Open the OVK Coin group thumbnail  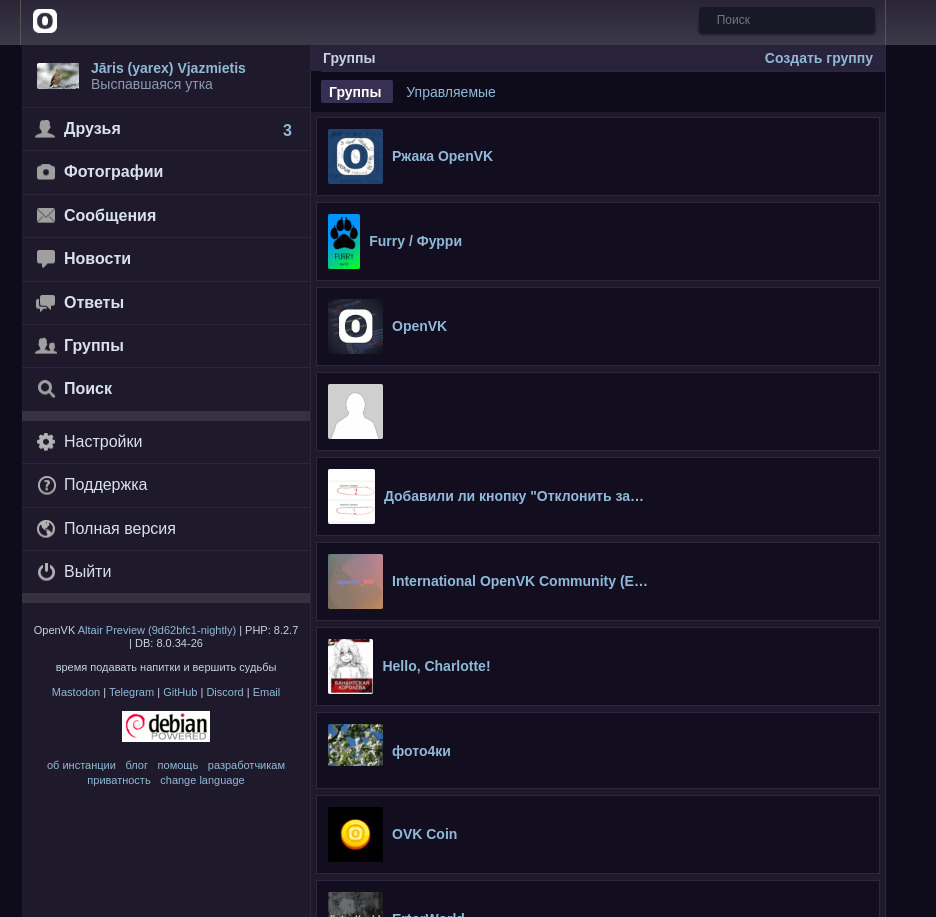[x=355, y=834]
